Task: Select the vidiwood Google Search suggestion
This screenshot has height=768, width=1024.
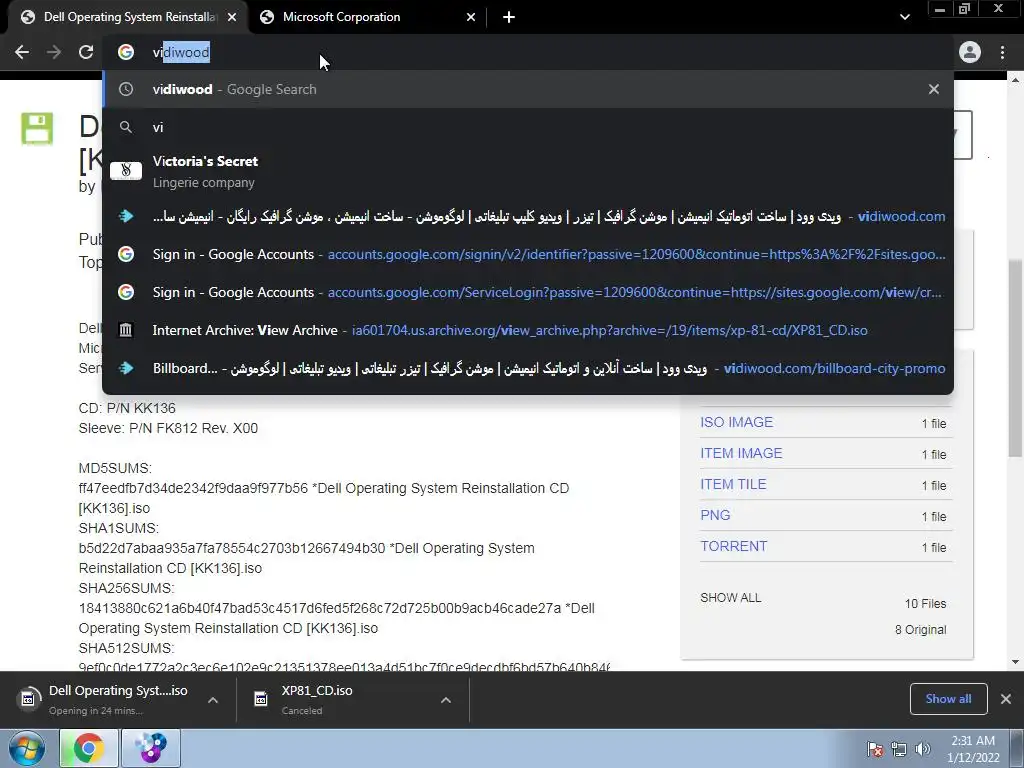Action: coord(528,89)
